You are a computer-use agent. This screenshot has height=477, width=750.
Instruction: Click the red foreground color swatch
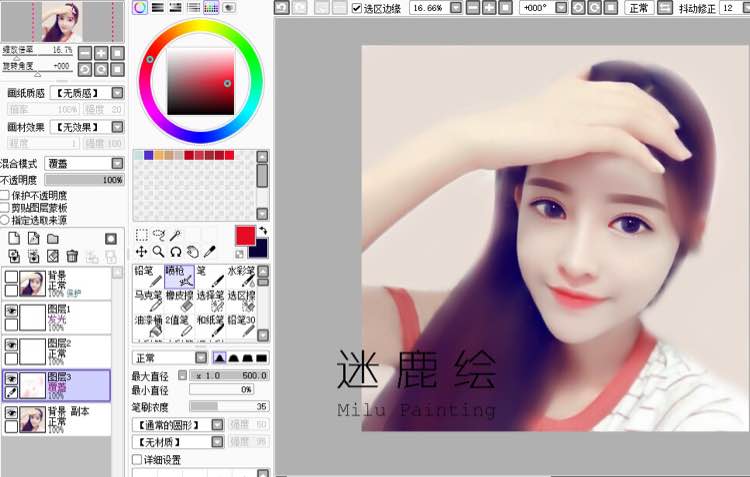pos(245,235)
